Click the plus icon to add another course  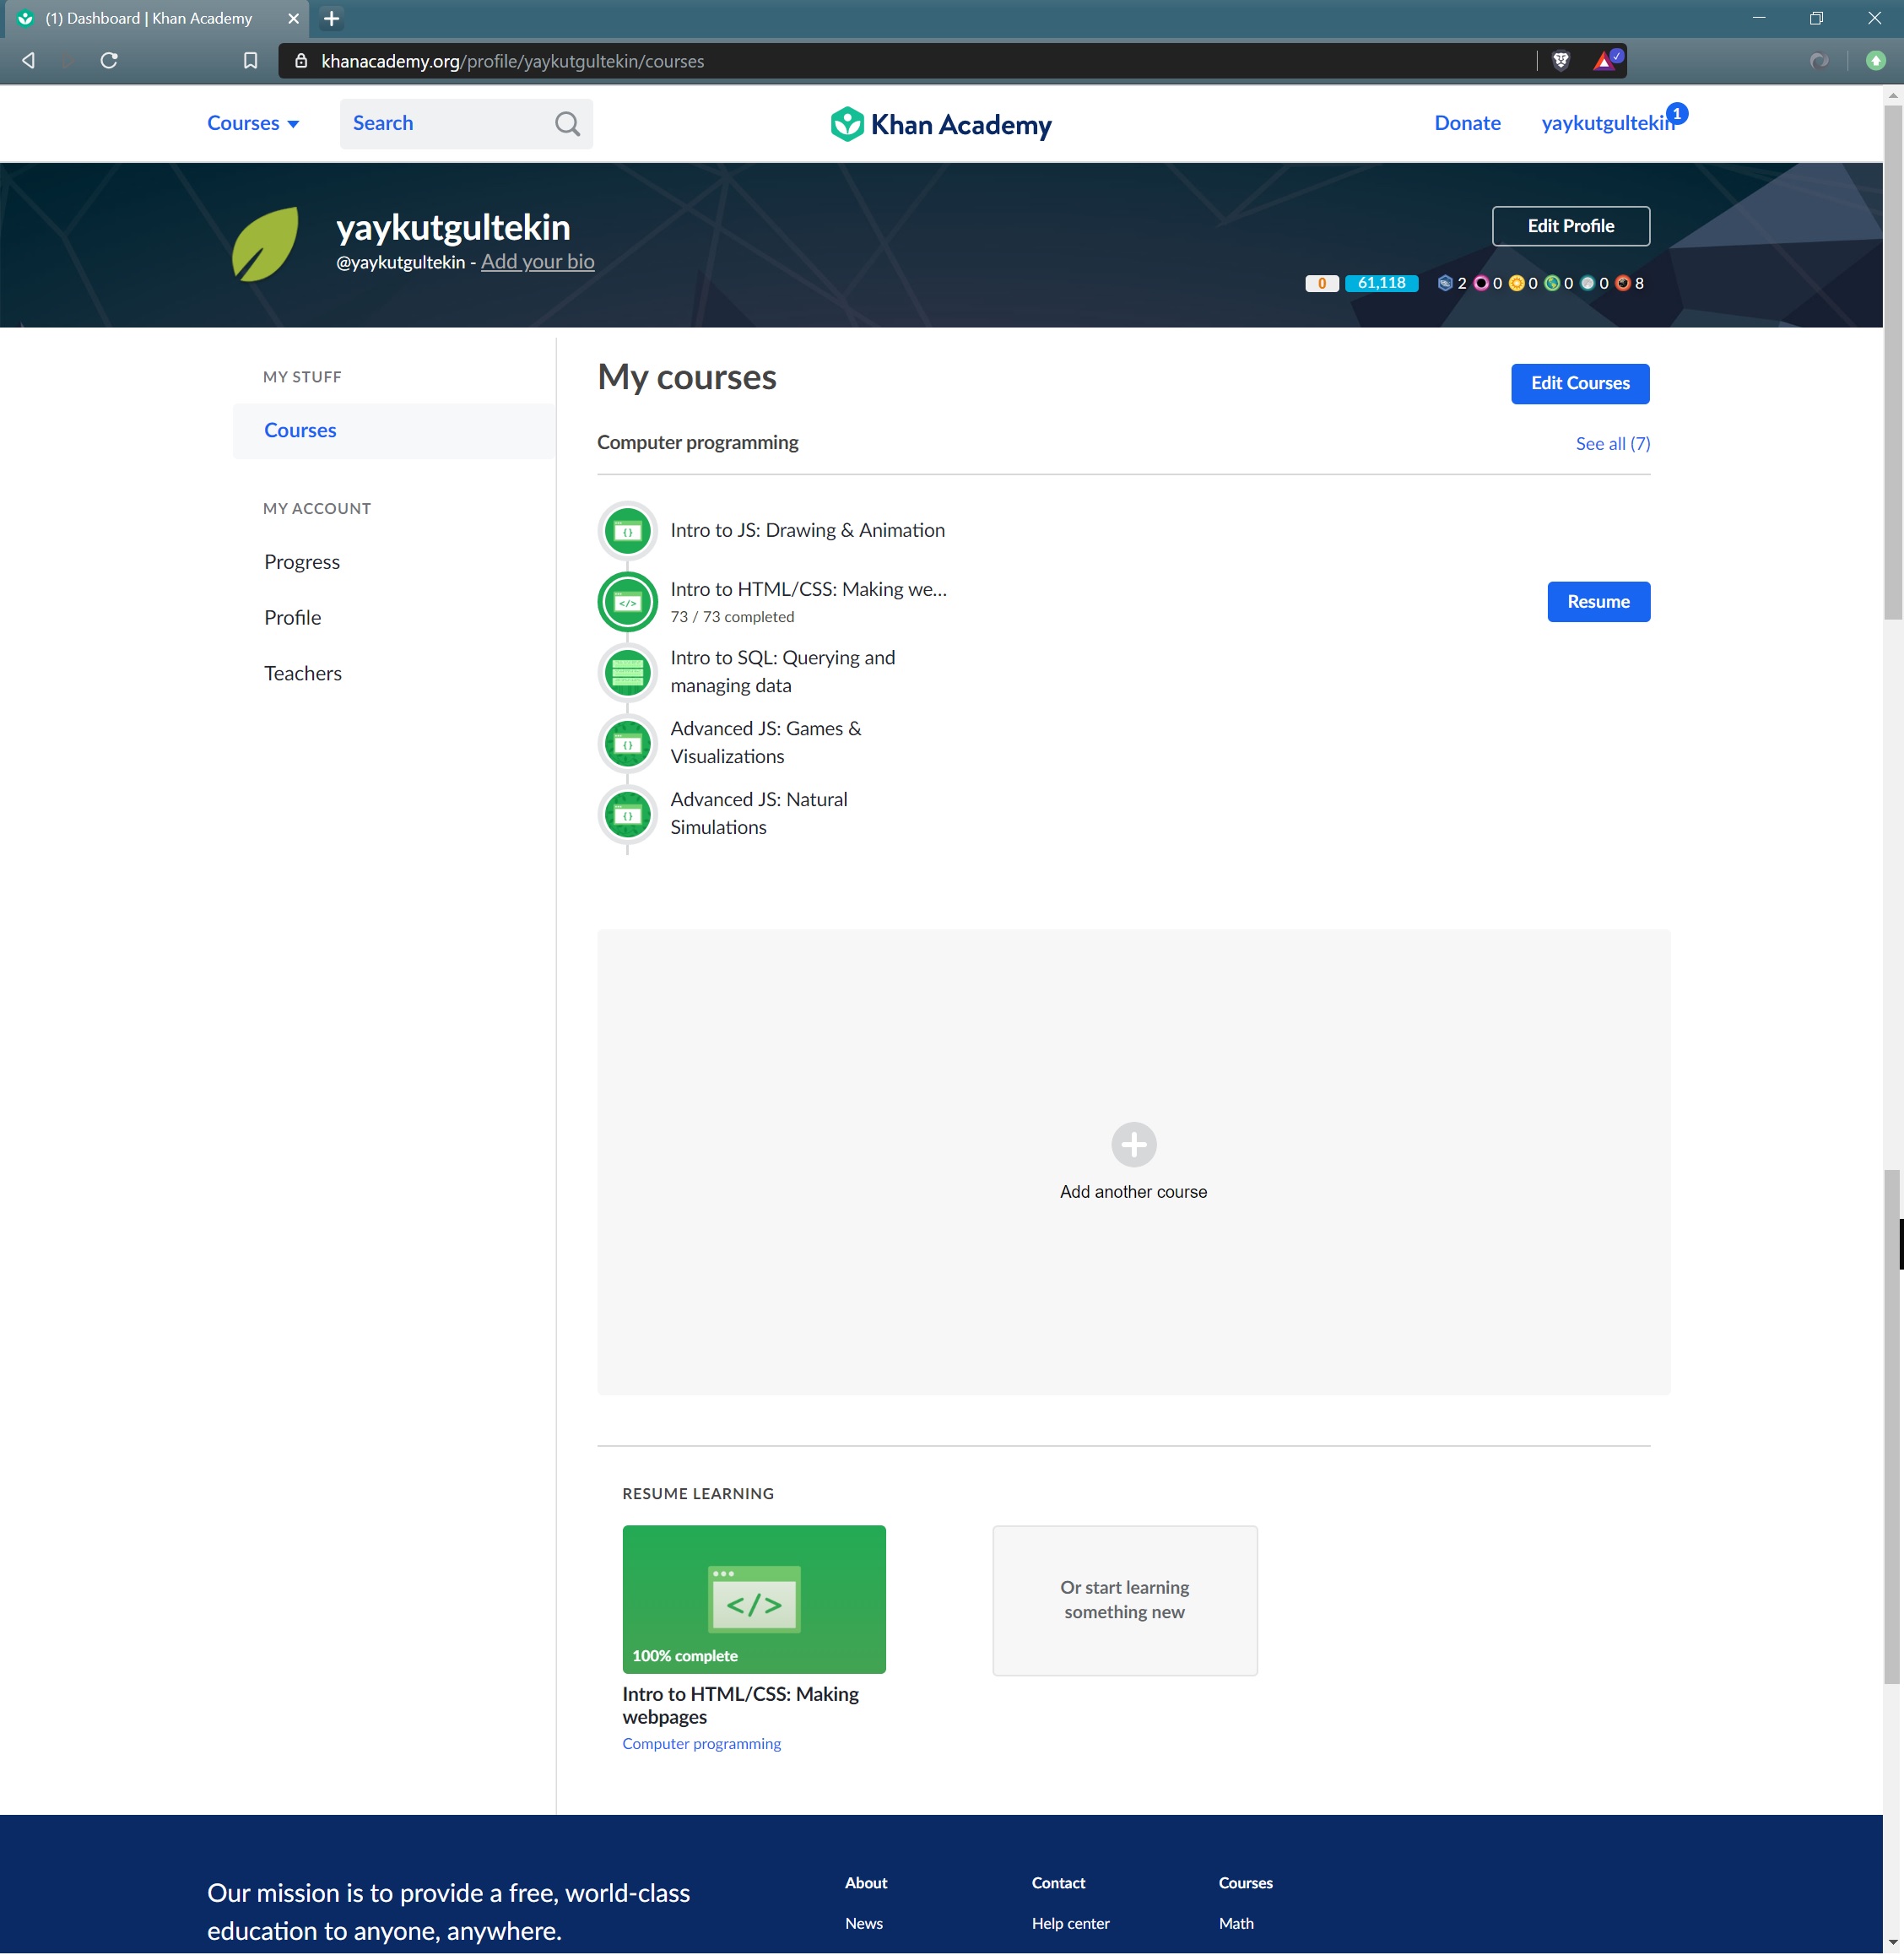1133,1144
